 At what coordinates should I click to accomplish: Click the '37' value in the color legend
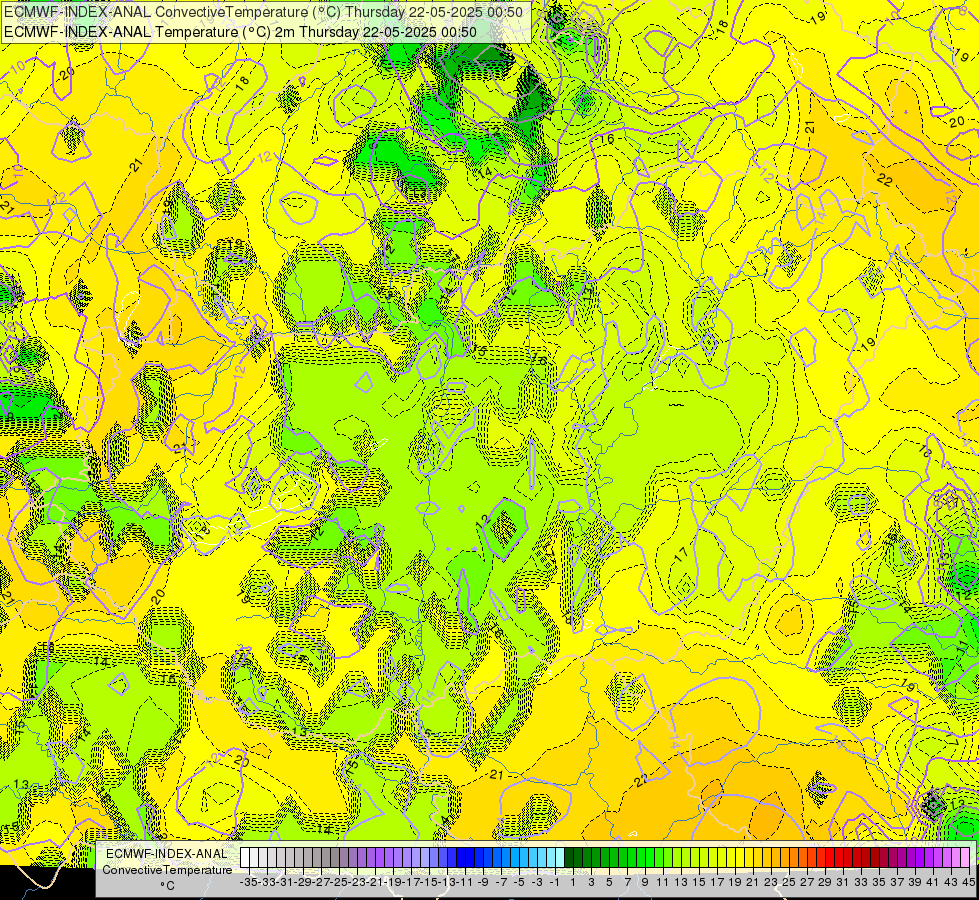tap(897, 883)
